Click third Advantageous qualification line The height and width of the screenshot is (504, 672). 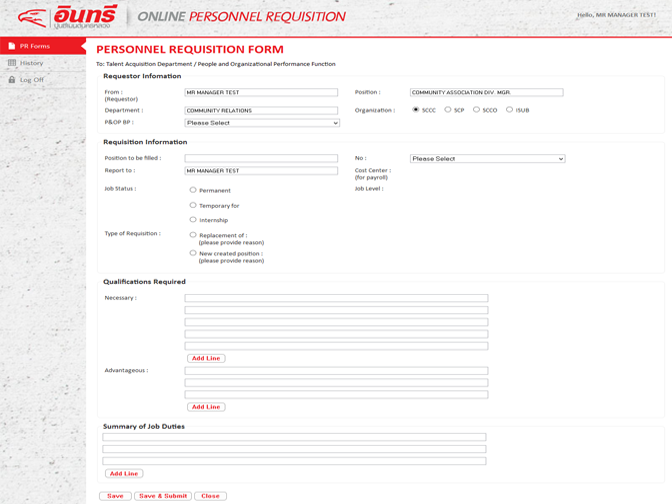(x=336, y=395)
